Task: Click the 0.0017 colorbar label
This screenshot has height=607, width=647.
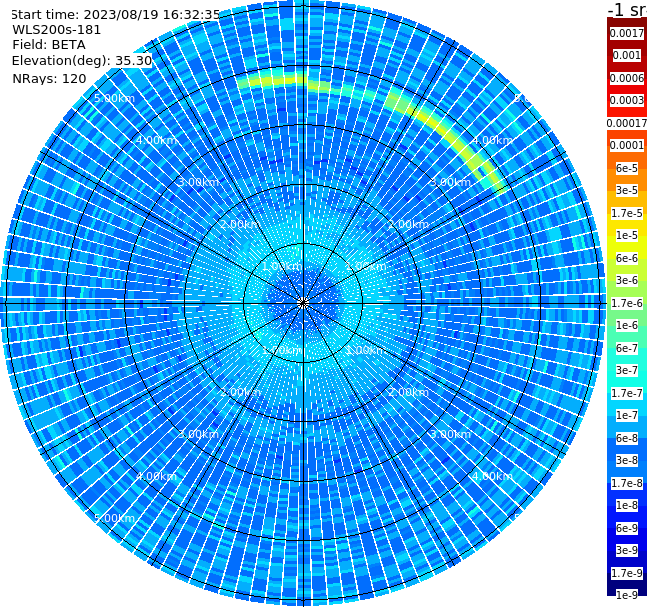Action: click(x=627, y=33)
